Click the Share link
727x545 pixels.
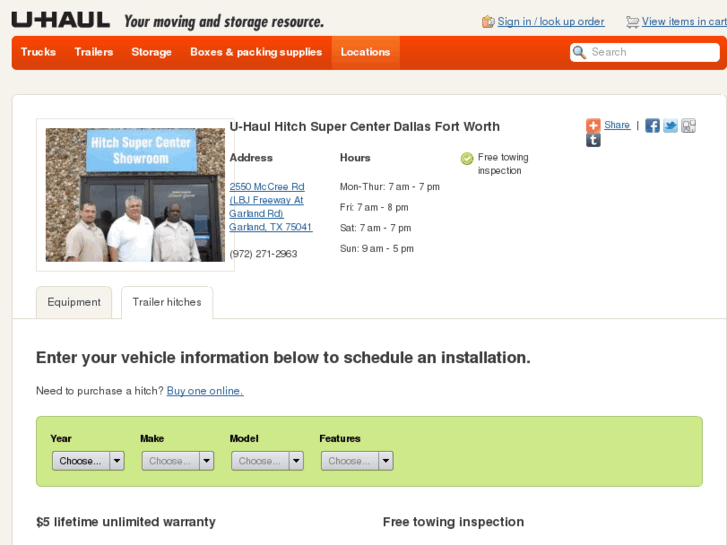[x=617, y=125]
